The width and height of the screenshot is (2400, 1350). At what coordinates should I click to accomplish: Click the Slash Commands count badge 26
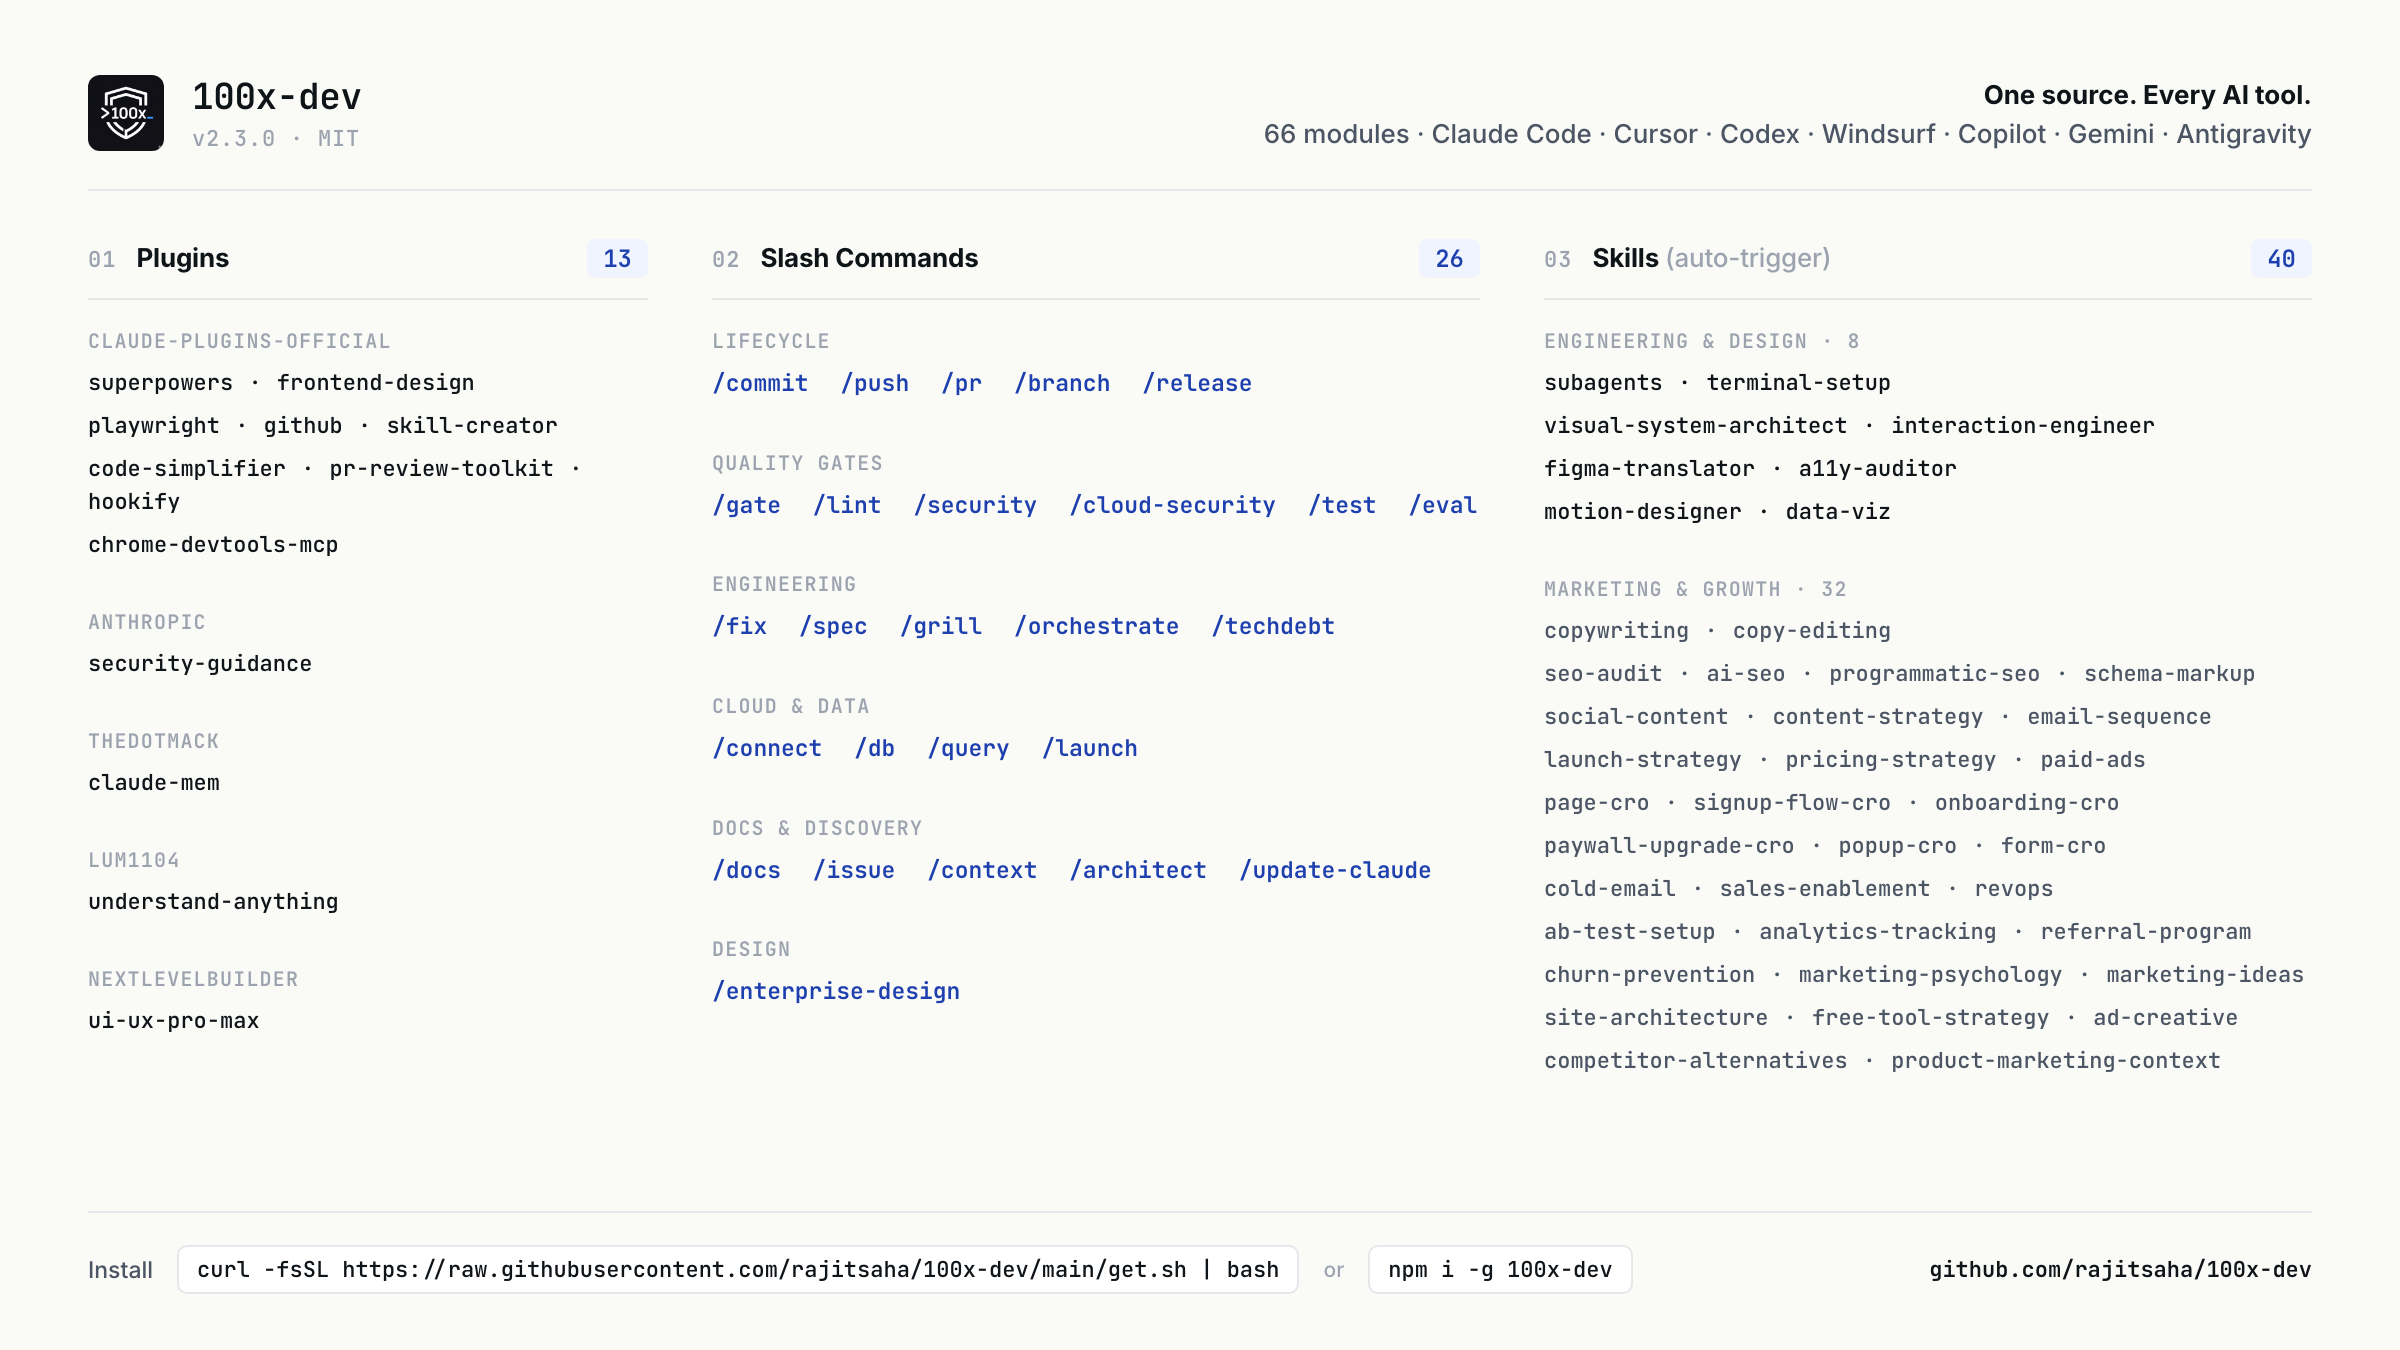[x=1449, y=259]
